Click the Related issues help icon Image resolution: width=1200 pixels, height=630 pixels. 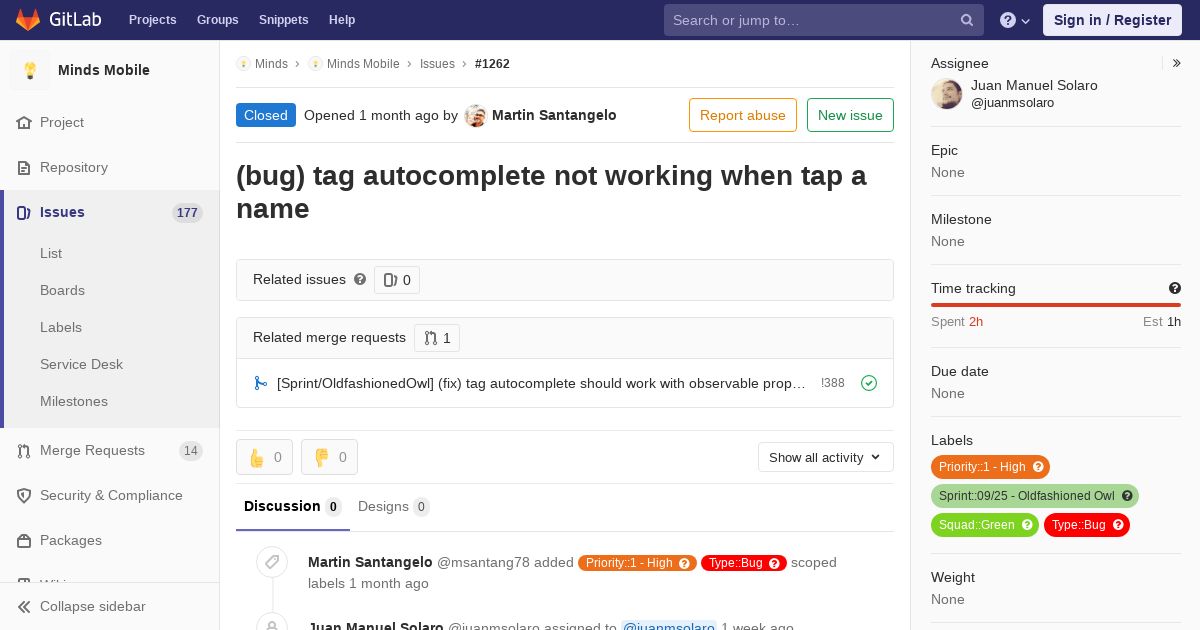coord(360,280)
